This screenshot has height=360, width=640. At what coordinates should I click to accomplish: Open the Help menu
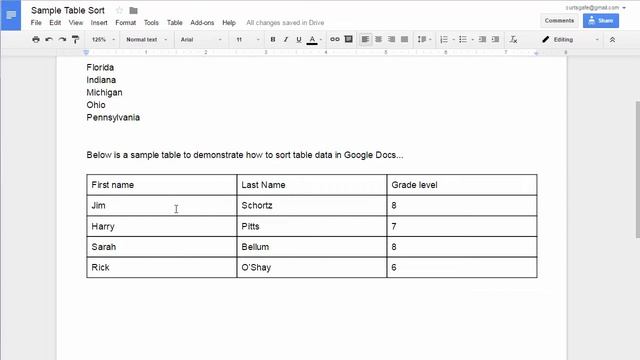[229, 22]
